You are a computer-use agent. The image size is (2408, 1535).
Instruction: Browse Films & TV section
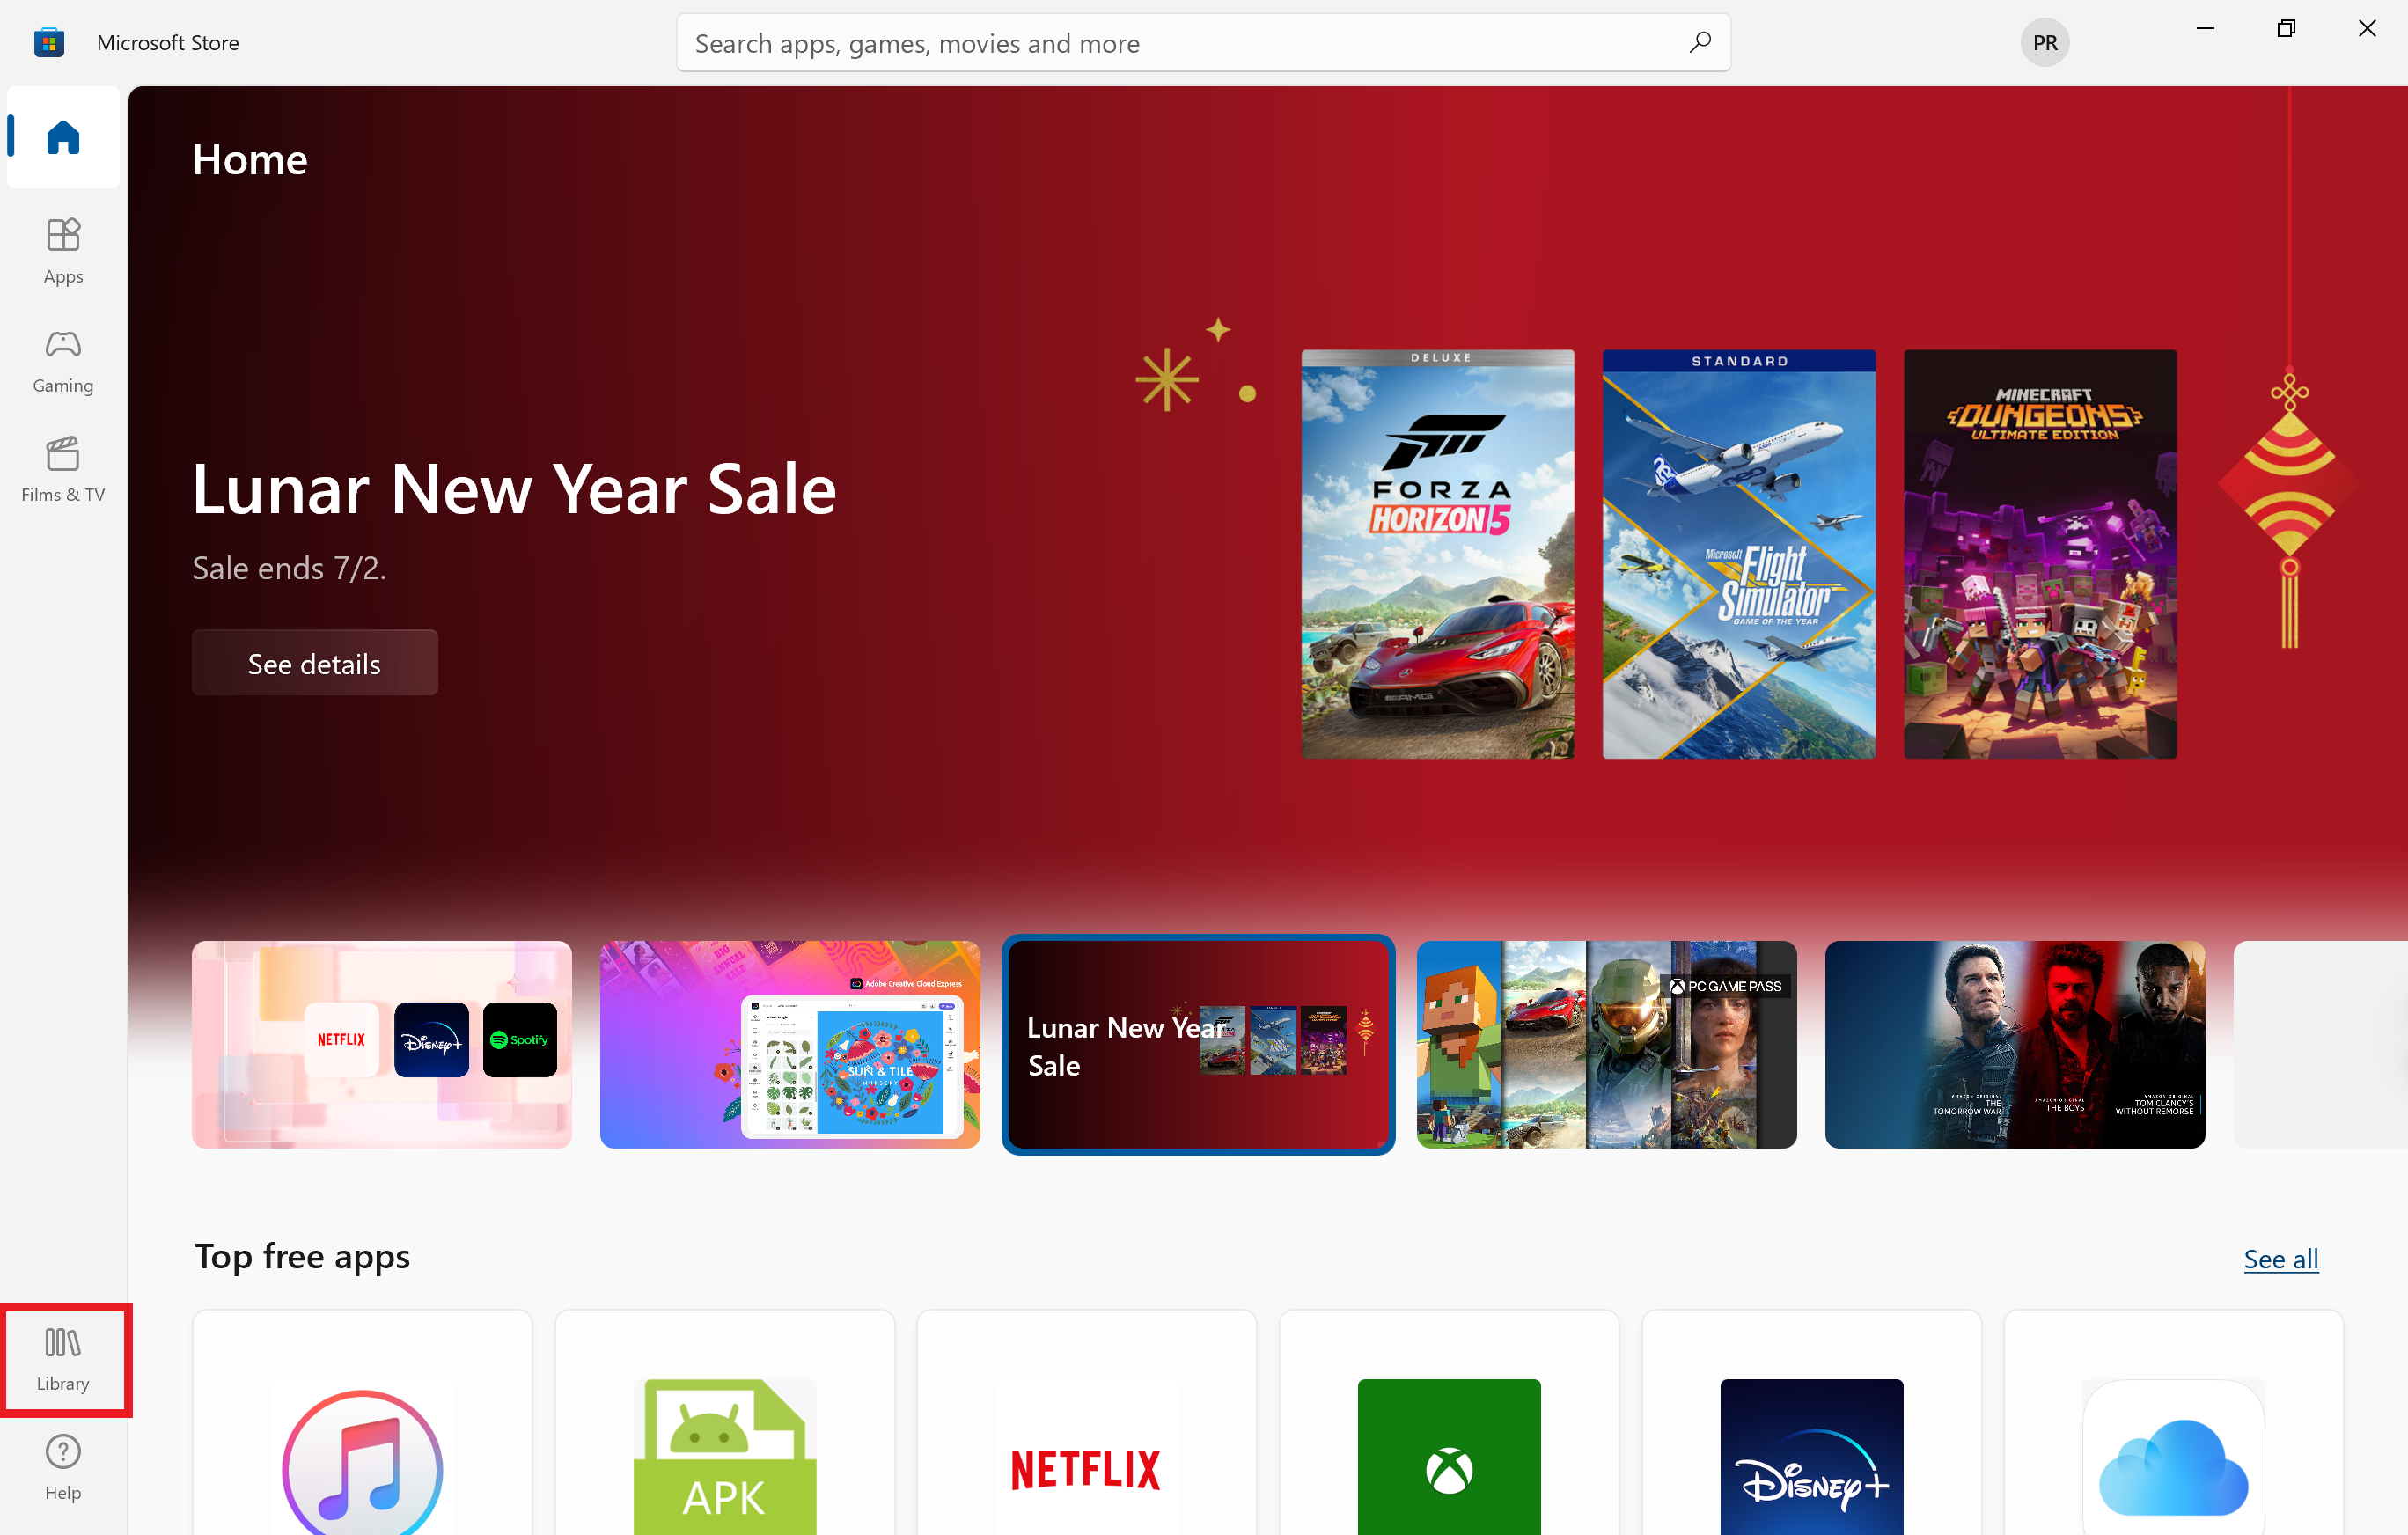(x=63, y=468)
